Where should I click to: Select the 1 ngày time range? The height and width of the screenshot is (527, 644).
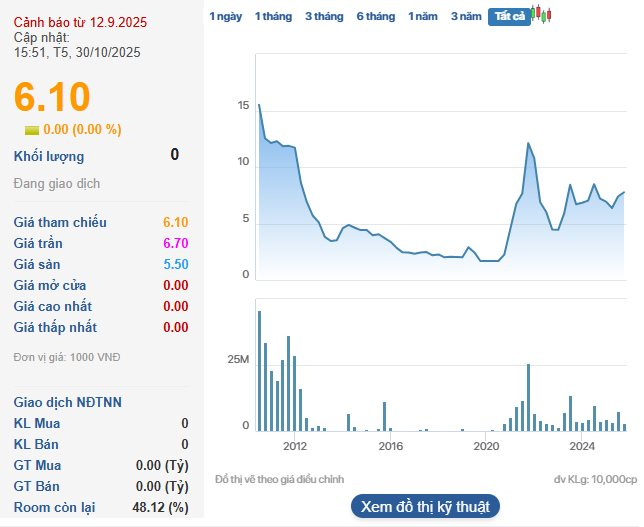225,16
